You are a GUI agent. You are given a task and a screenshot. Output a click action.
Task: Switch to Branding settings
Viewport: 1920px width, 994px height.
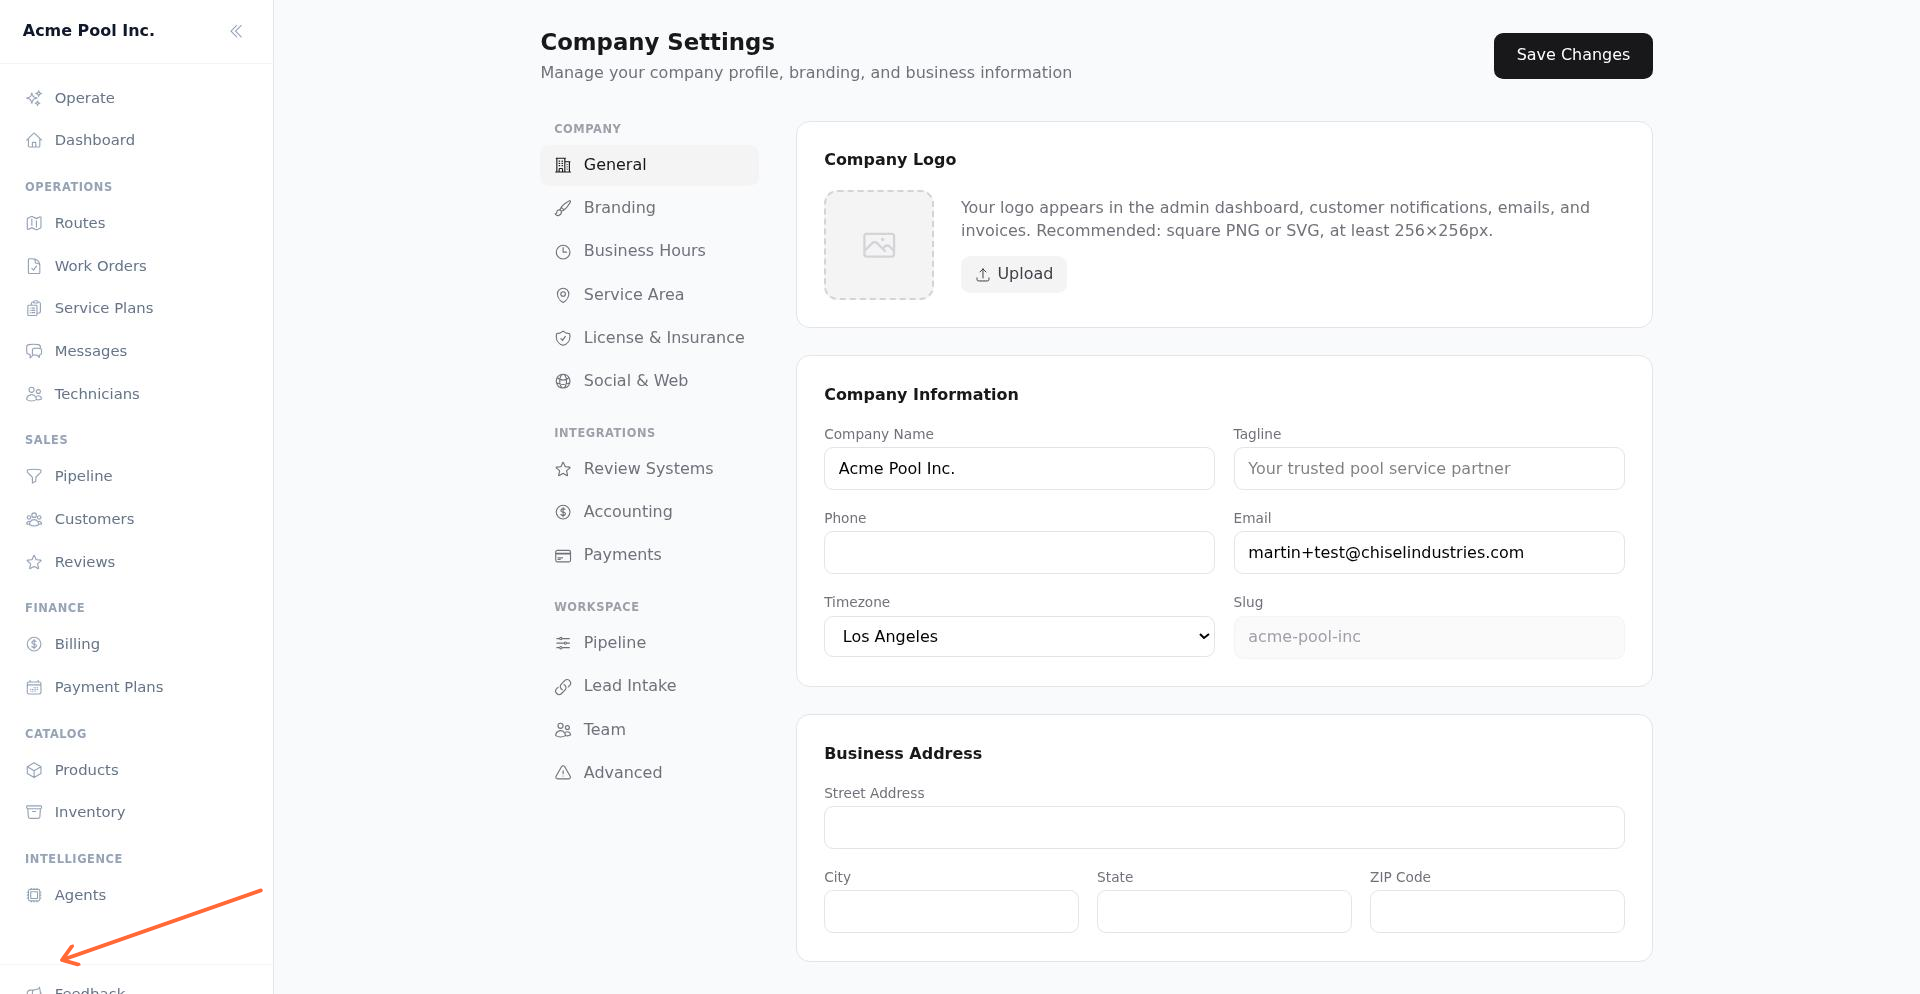tap(649, 208)
